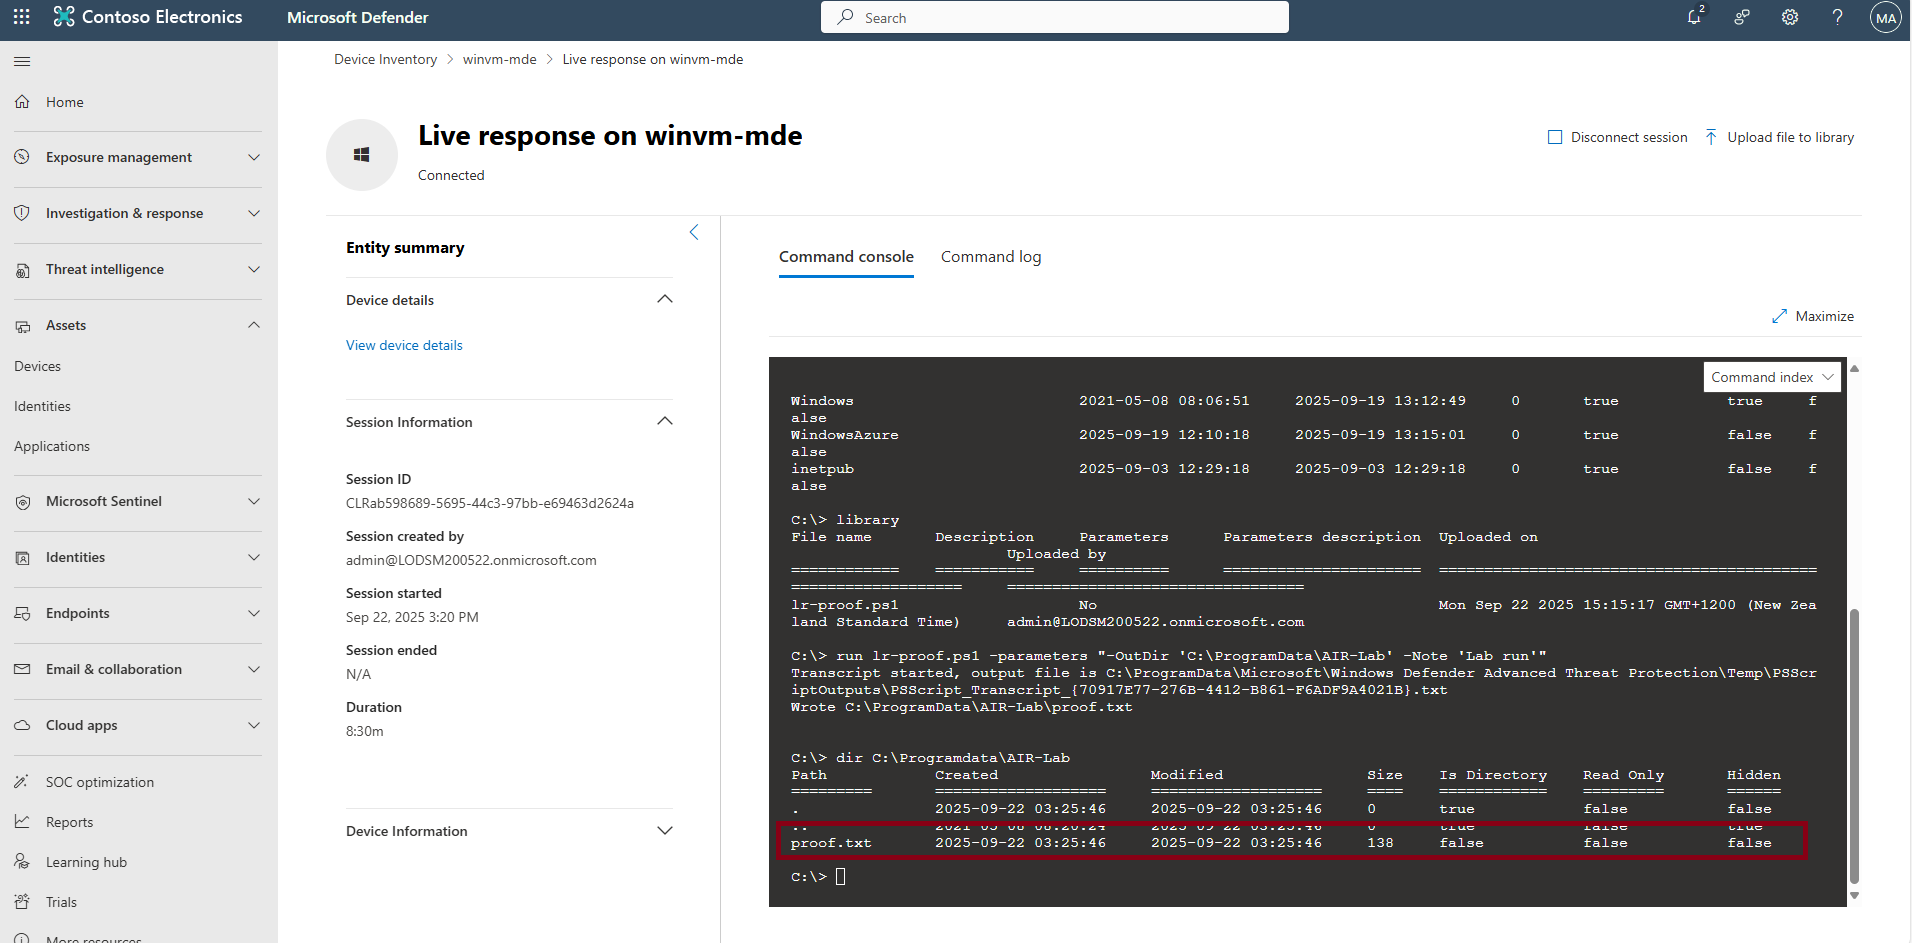Collapse the Entity summary panel arrow
The width and height of the screenshot is (1912, 943).
pos(694,232)
